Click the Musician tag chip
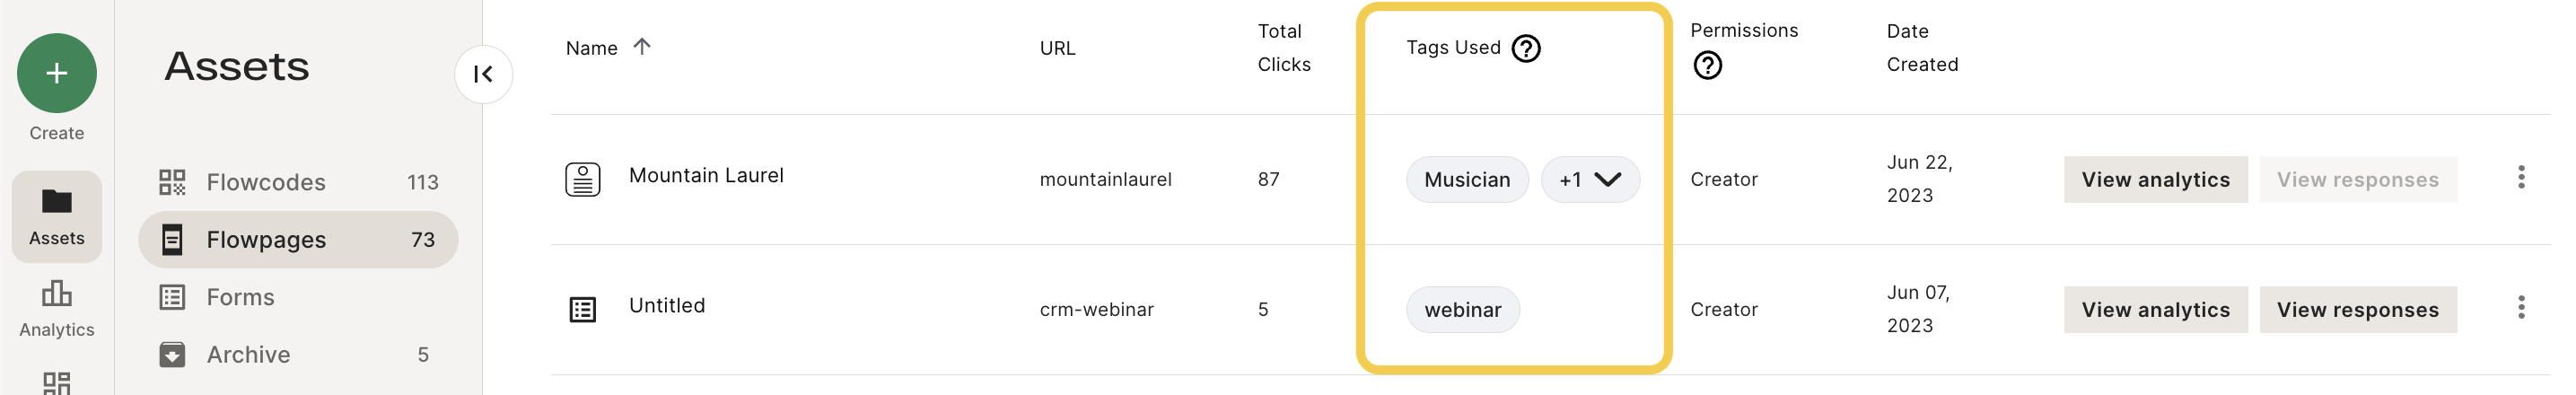The width and height of the screenshot is (2576, 395). tap(1467, 180)
